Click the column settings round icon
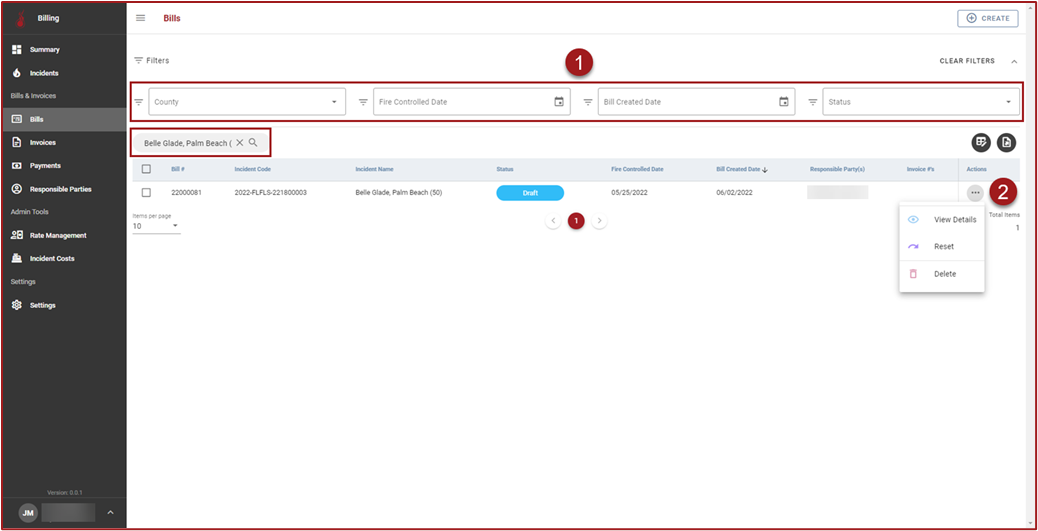The height and width of the screenshot is (531, 1038). click(x=982, y=143)
